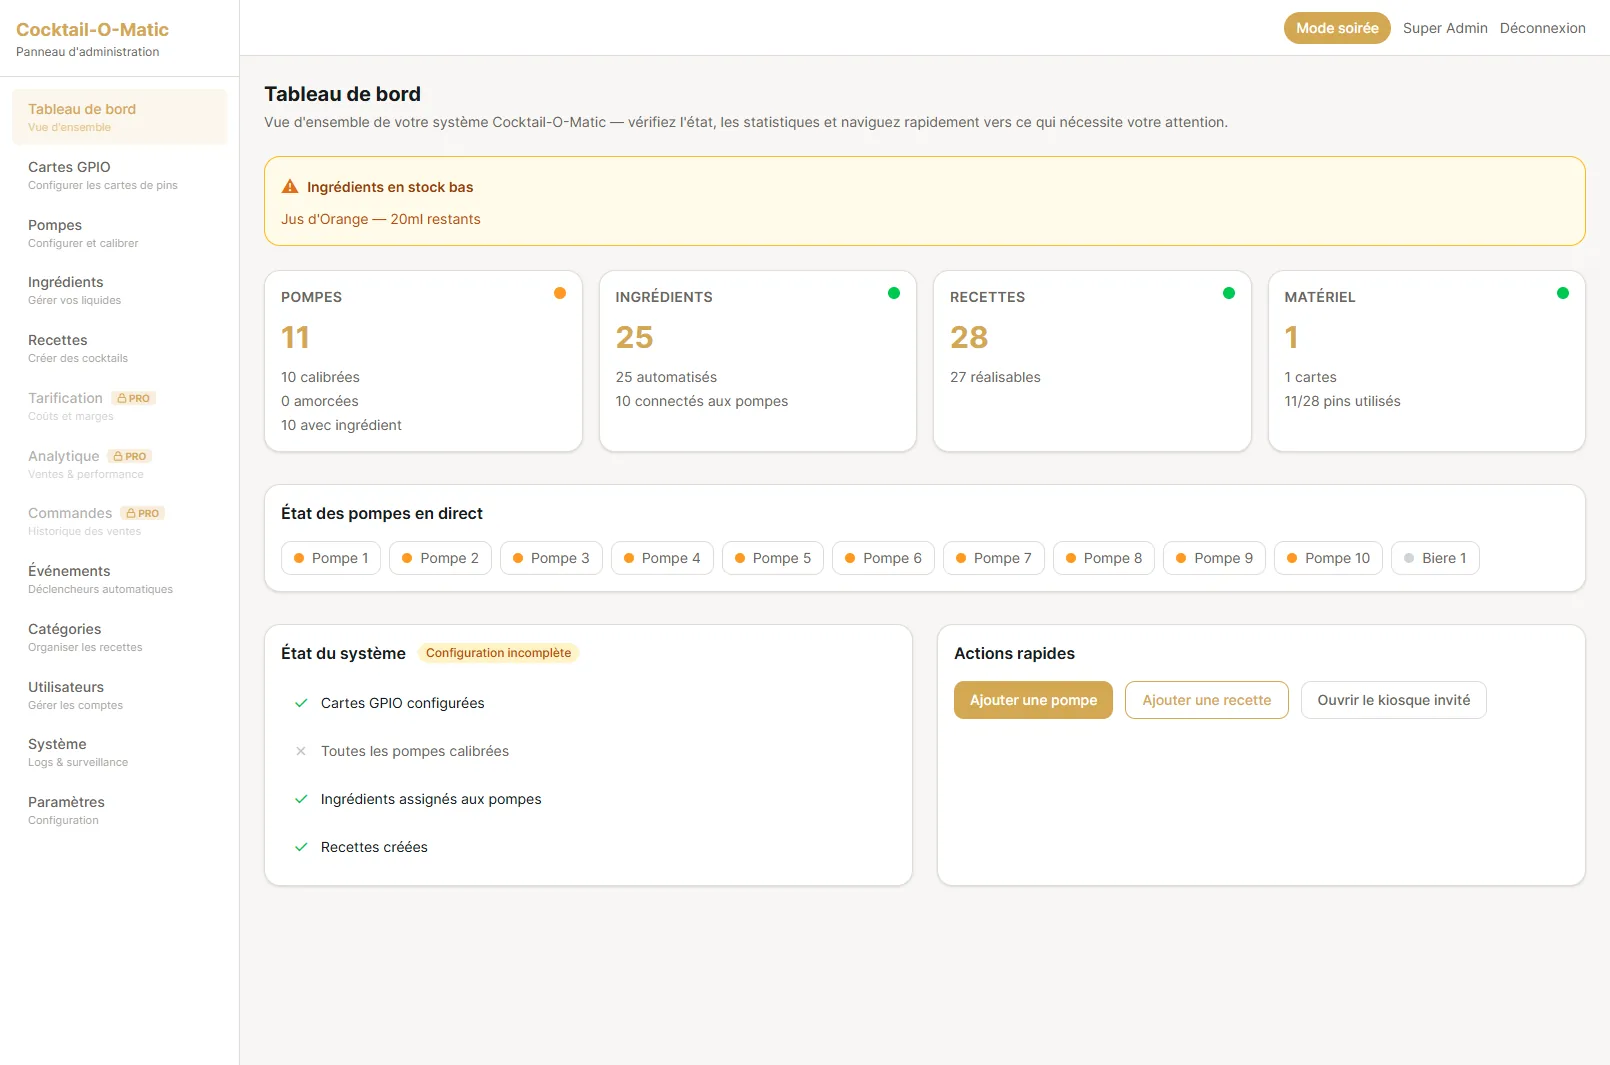
Task: Select the Pompe 1 status chip
Action: pyautogui.click(x=330, y=558)
